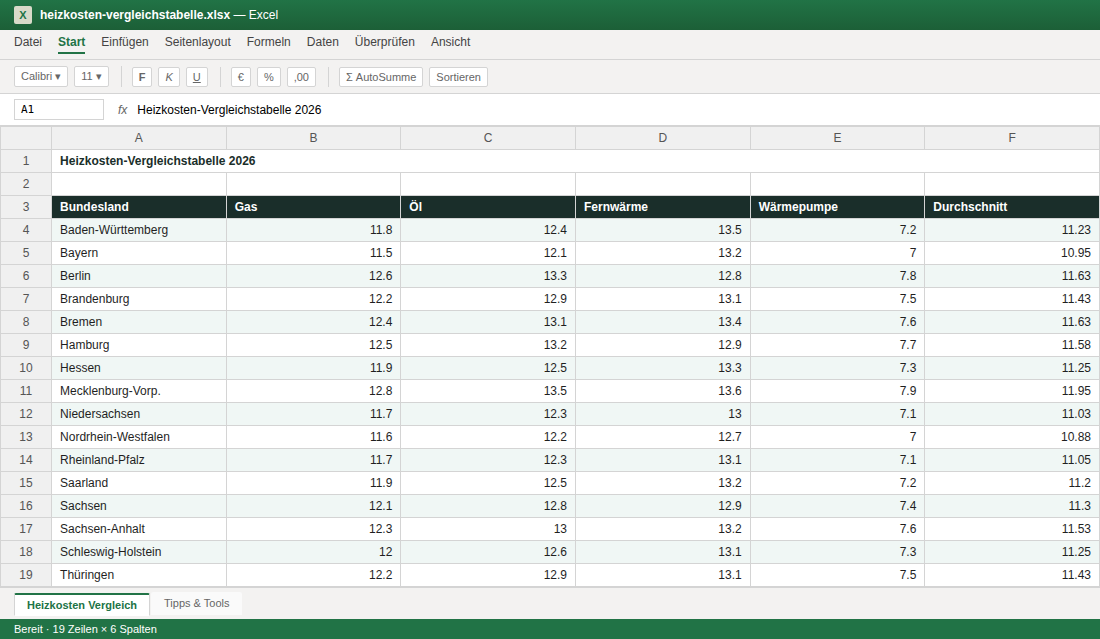Click the Σ AutoSumme button

pos(381,77)
